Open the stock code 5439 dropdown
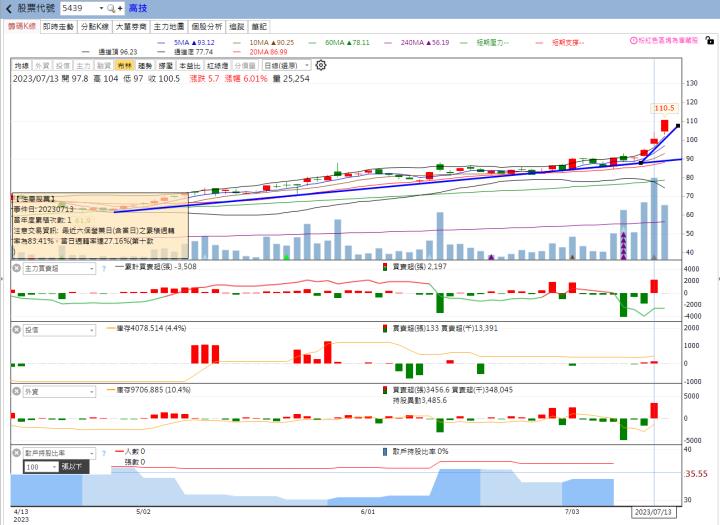Image resolution: width=720 pixels, height=525 pixels. [x=101, y=8]
